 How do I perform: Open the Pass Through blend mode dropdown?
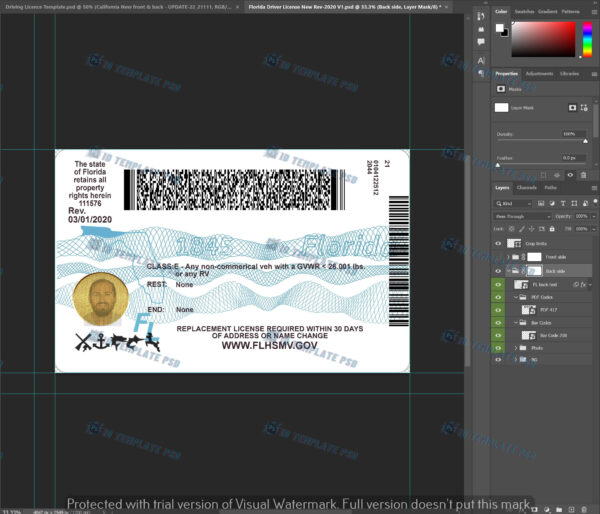[522, 216]
